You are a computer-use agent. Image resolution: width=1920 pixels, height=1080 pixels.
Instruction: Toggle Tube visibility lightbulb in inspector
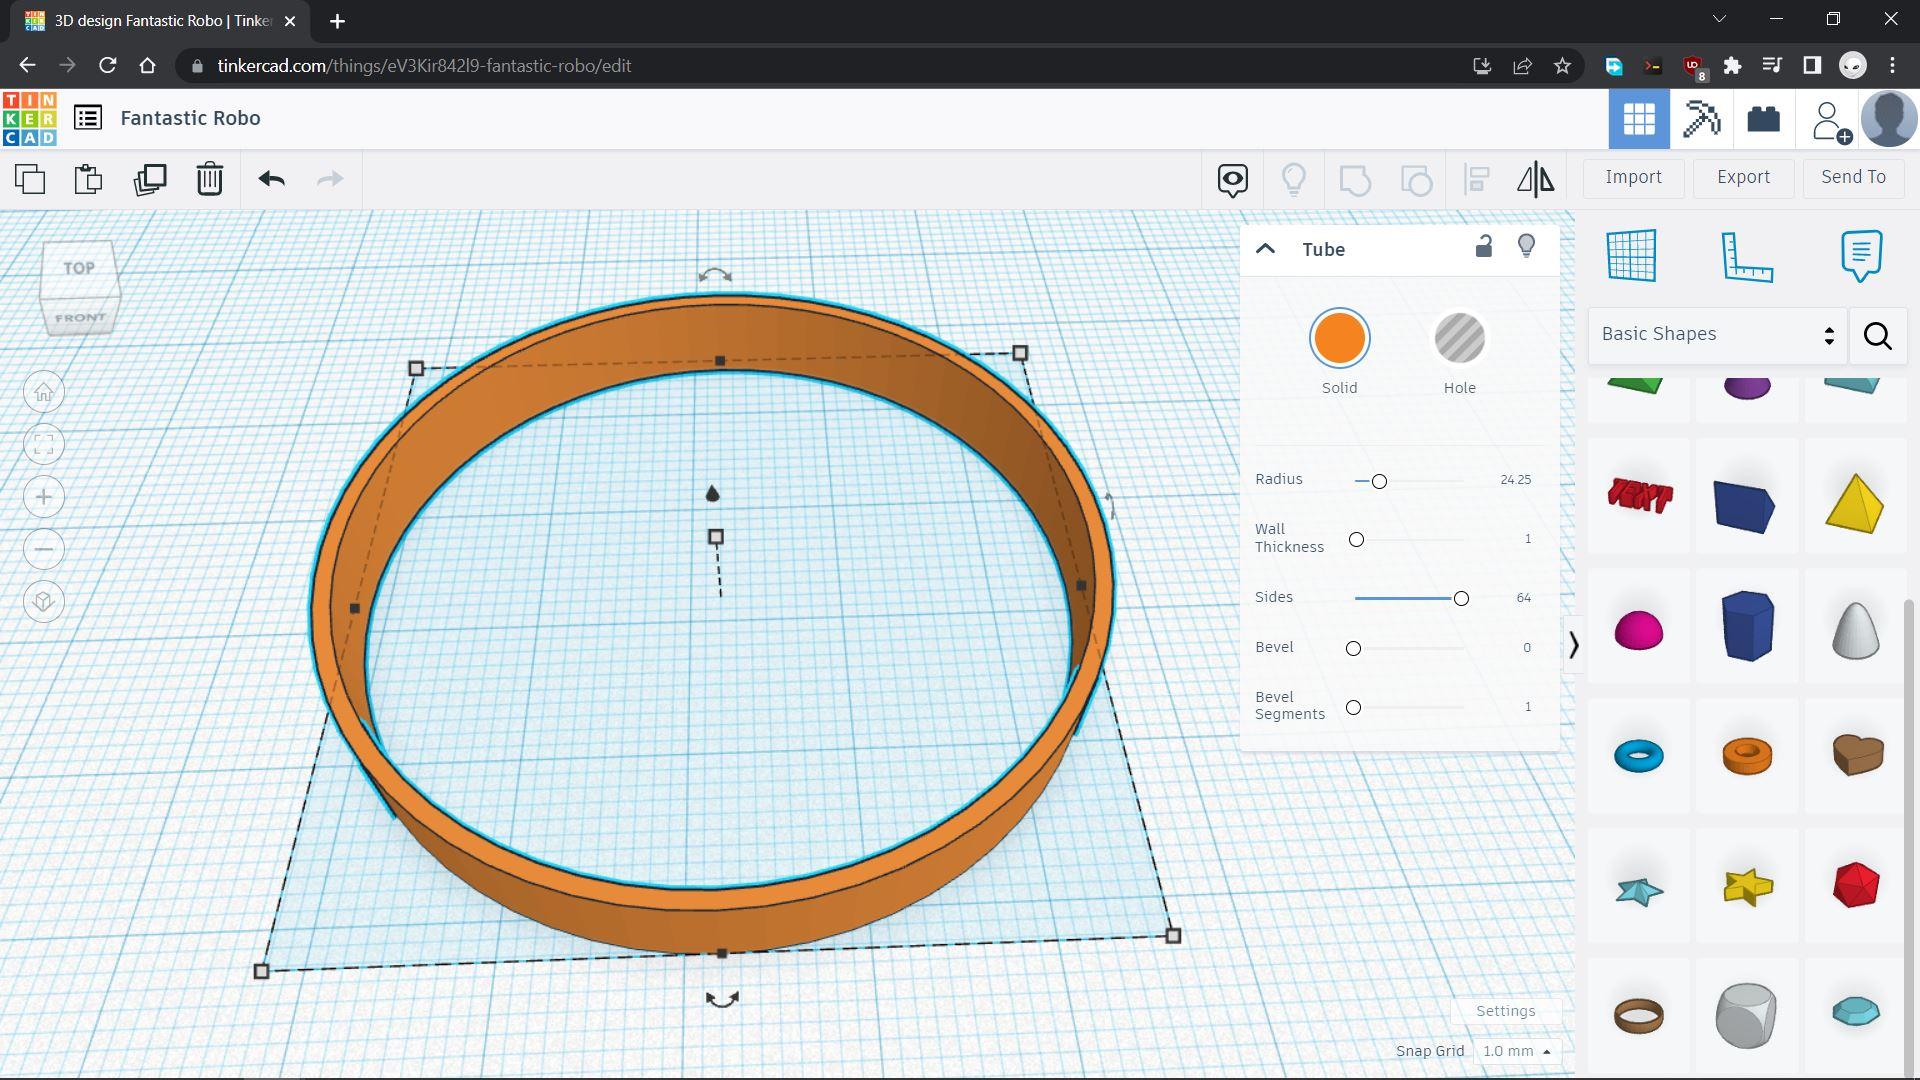1526,247
